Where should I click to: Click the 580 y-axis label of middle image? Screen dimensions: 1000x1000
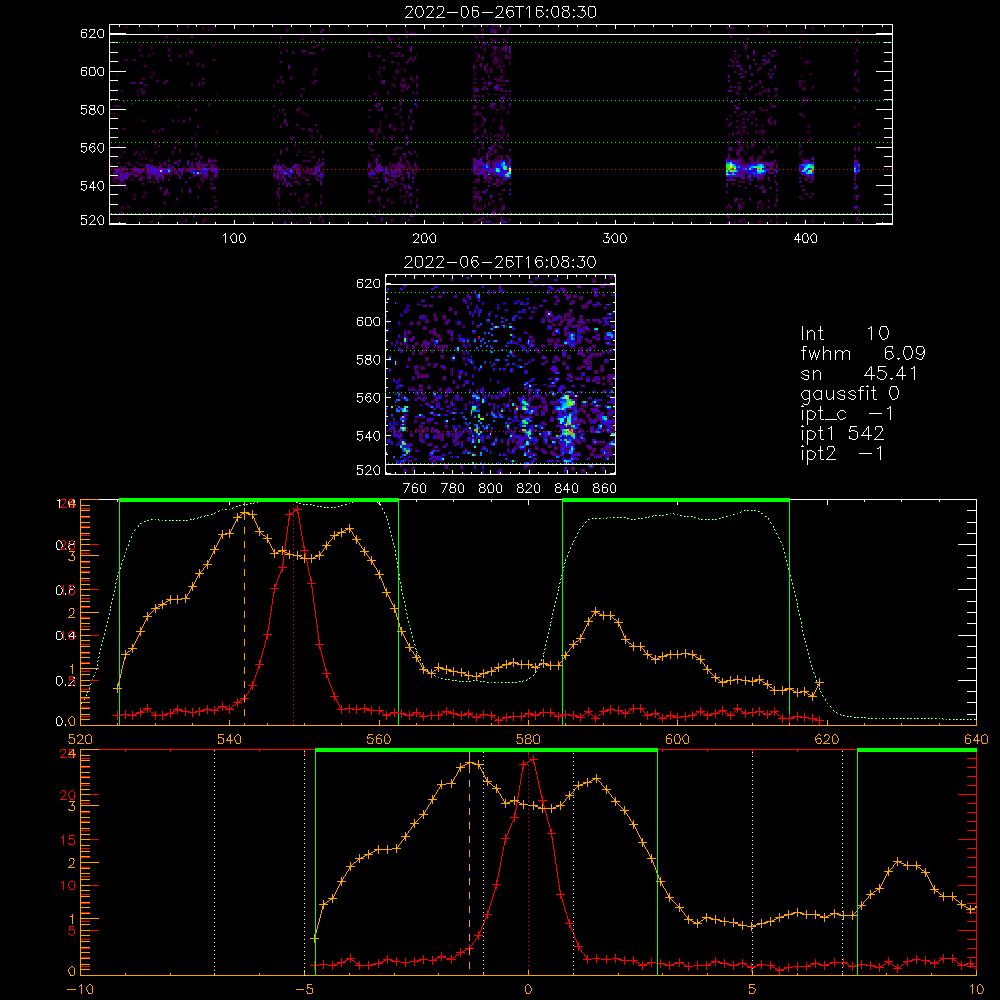coord(369,360)
